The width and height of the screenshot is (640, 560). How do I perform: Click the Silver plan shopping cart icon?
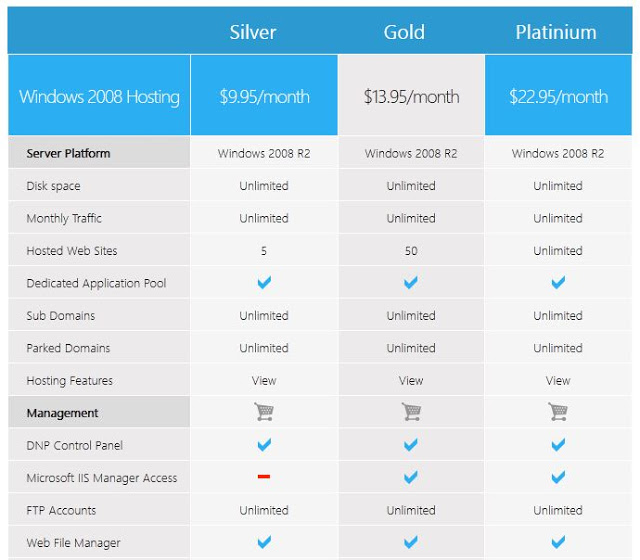(264, 412)
